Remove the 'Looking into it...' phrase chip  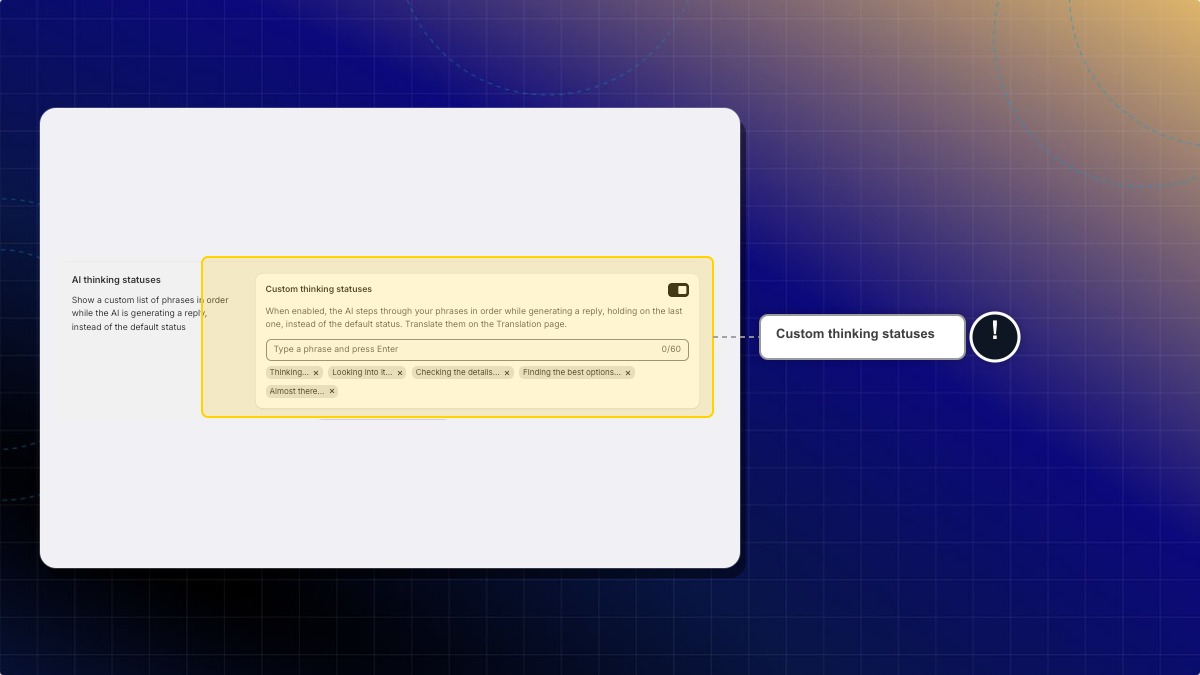[400, 373]
